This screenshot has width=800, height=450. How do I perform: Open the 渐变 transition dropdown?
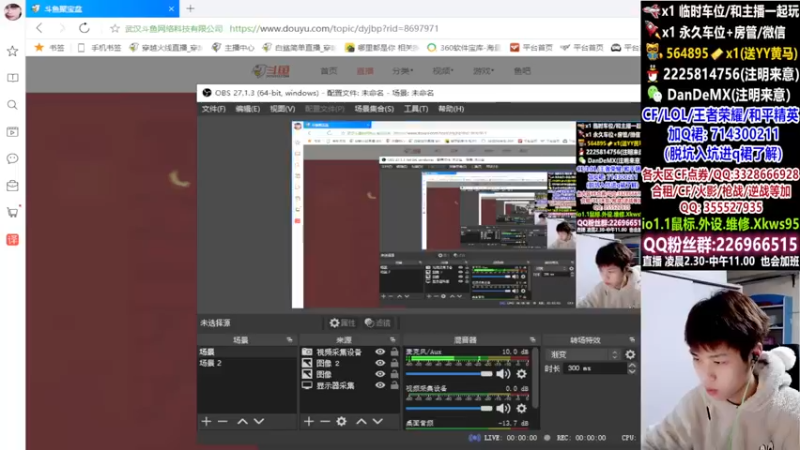coord(583,355)
